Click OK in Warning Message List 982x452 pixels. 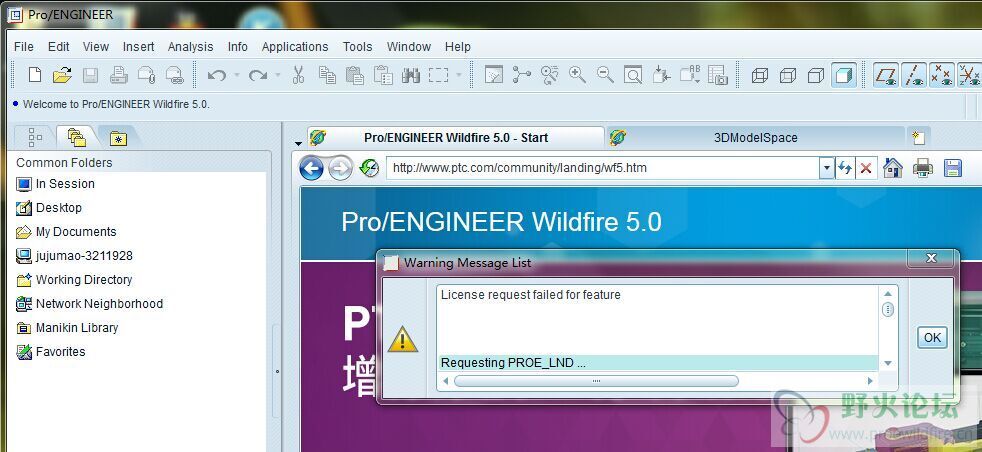932,337
